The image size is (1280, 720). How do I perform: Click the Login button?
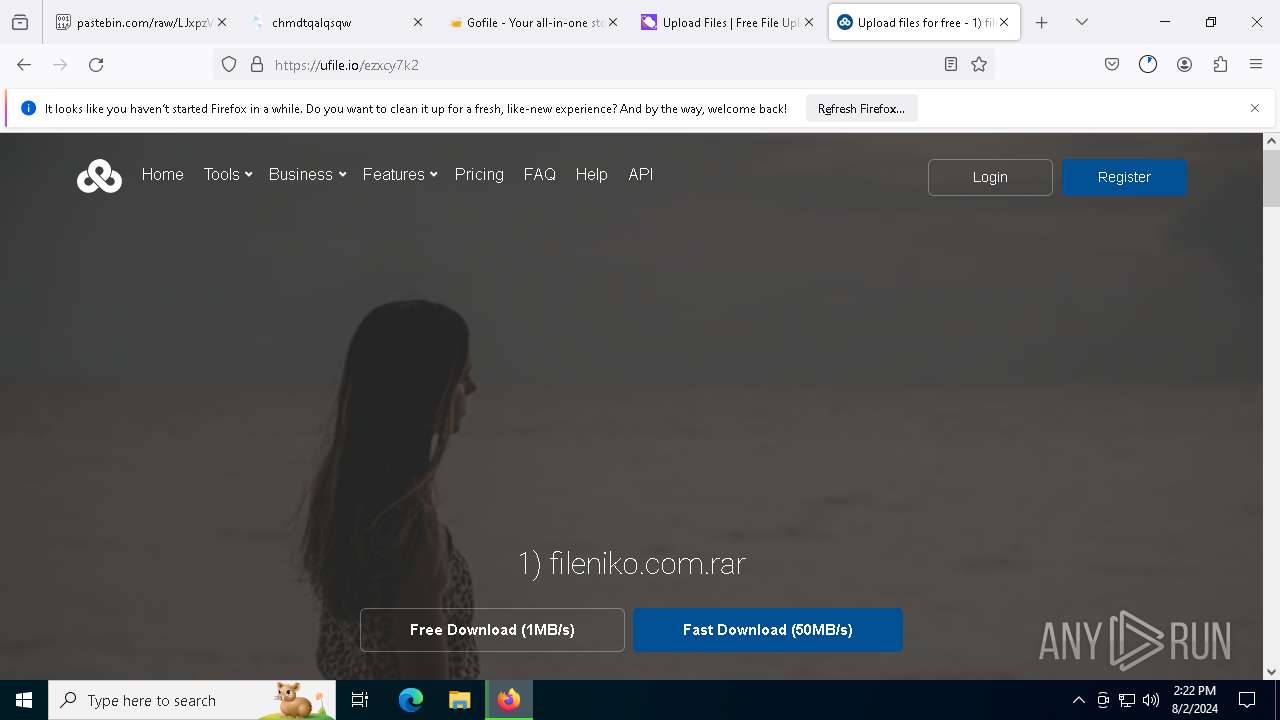[x=990, y=177]
